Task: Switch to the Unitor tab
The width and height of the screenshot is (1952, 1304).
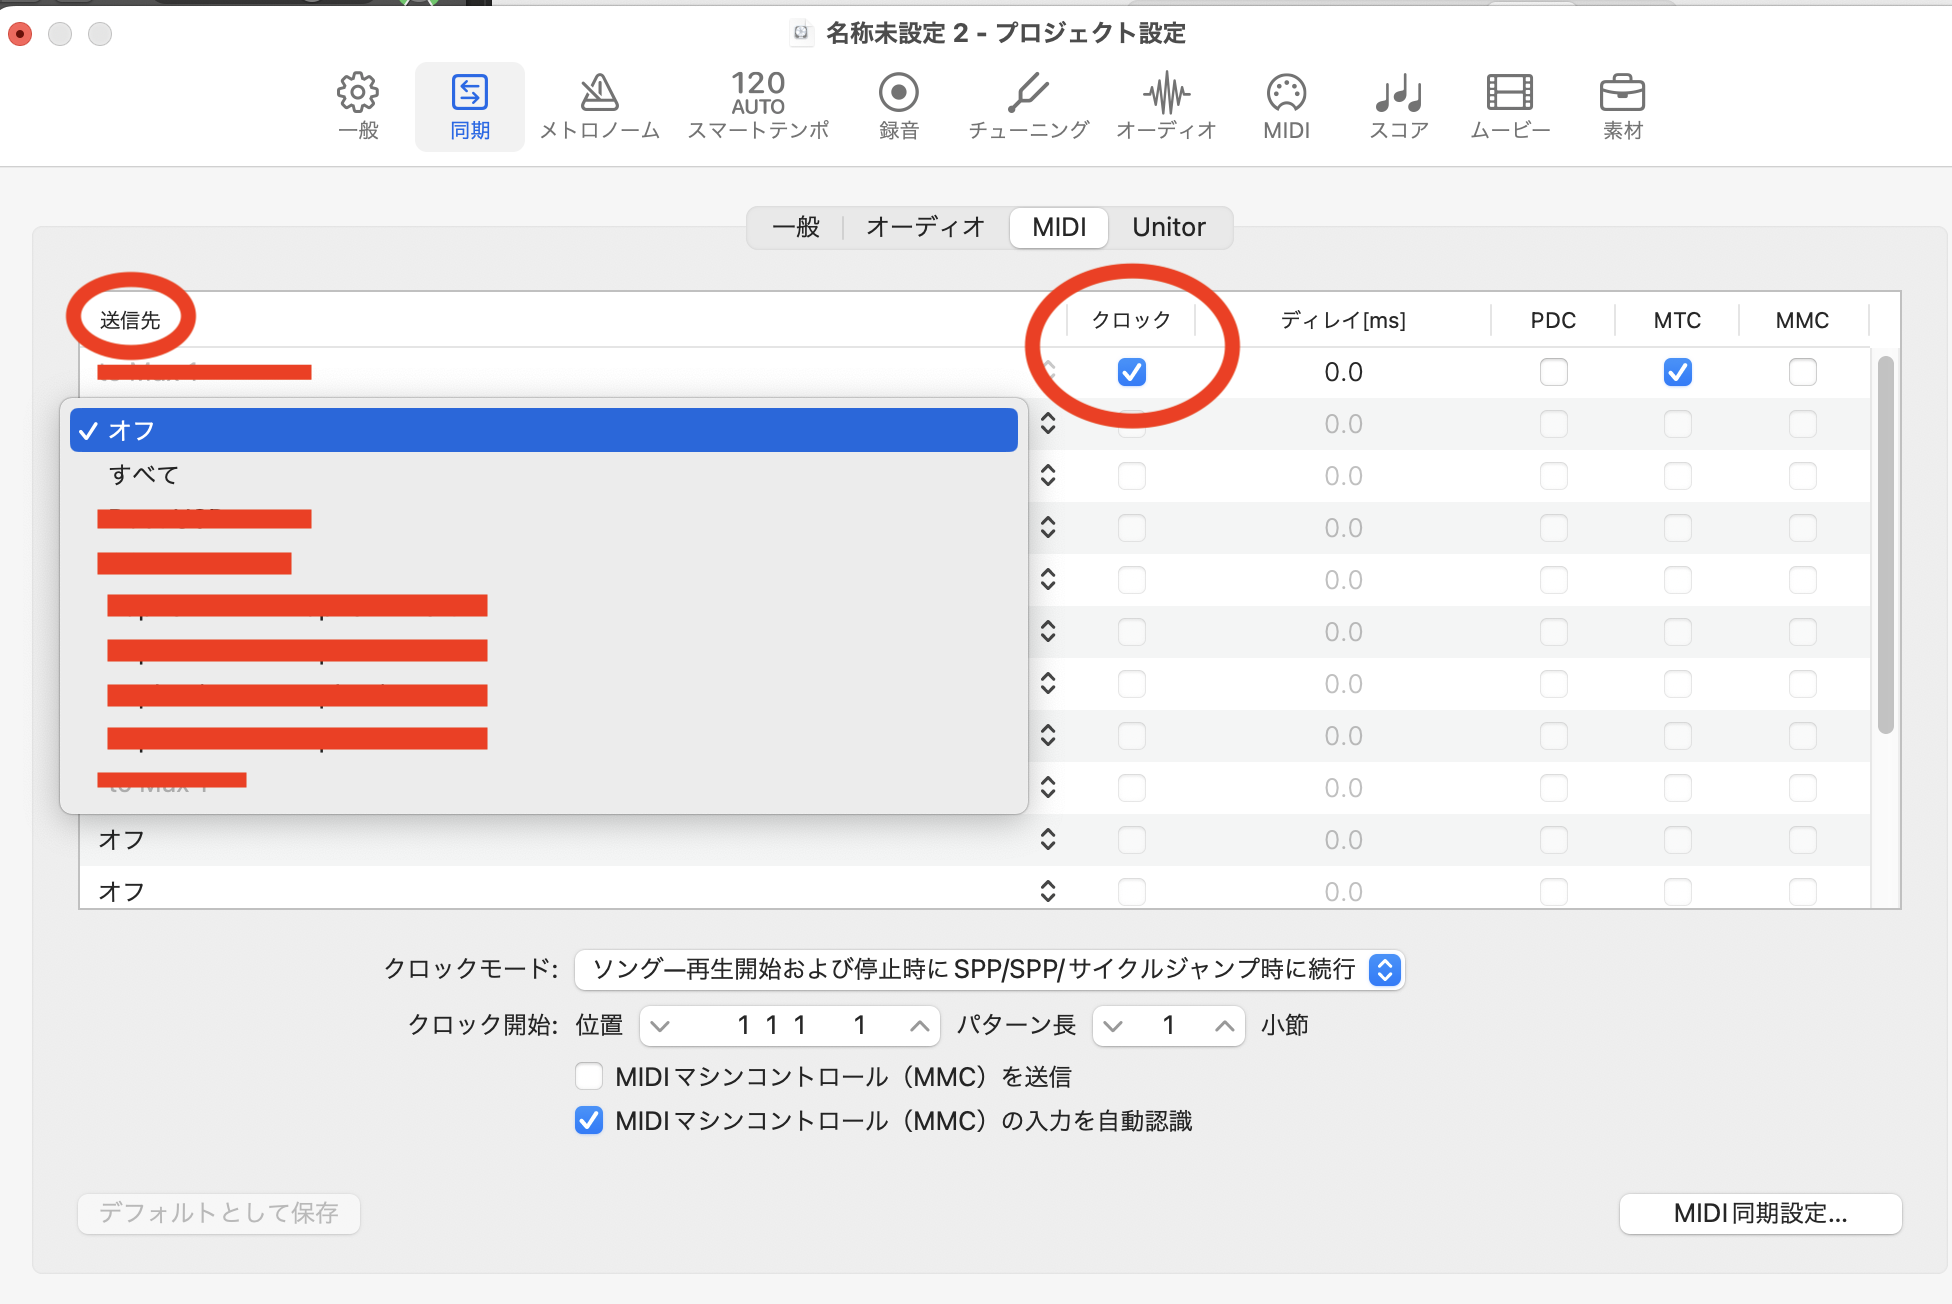Action: [1168, 227]
